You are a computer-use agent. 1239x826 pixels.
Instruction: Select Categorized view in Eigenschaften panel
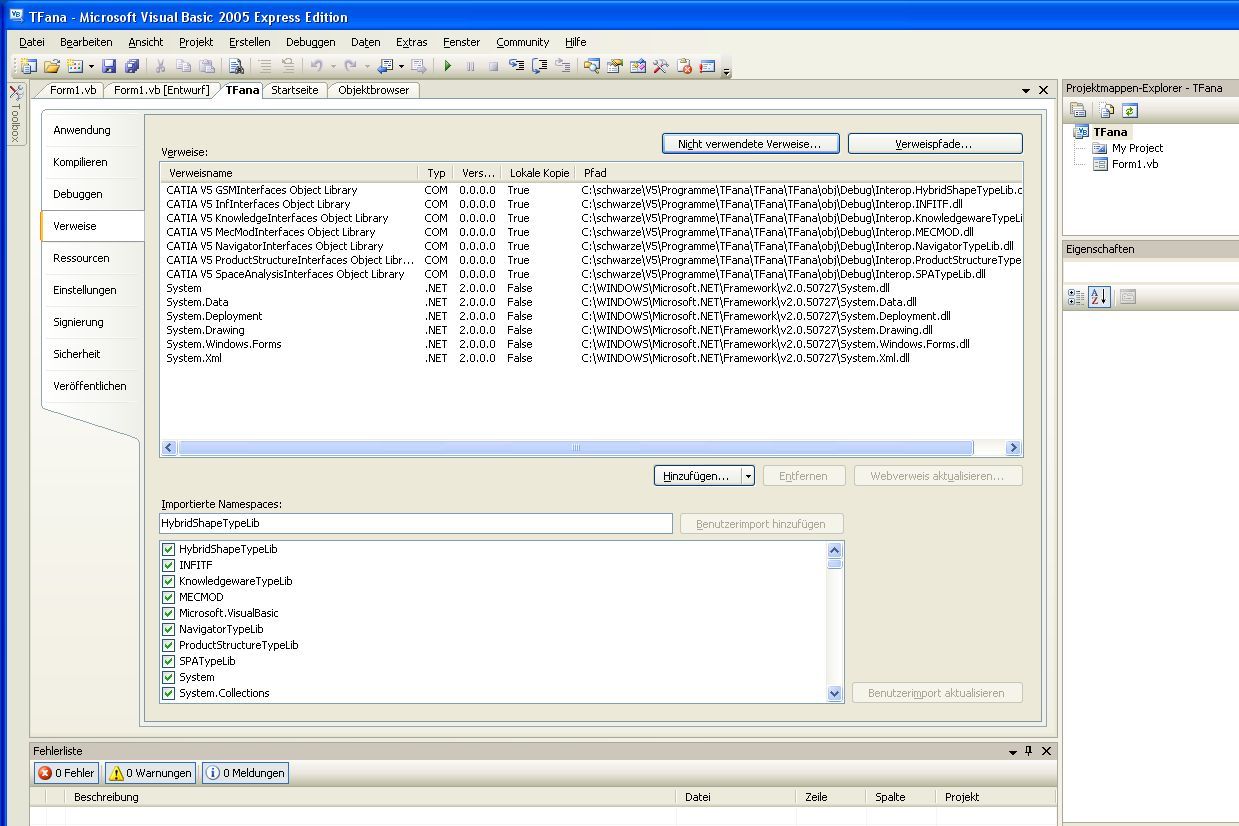point(1076,297)
